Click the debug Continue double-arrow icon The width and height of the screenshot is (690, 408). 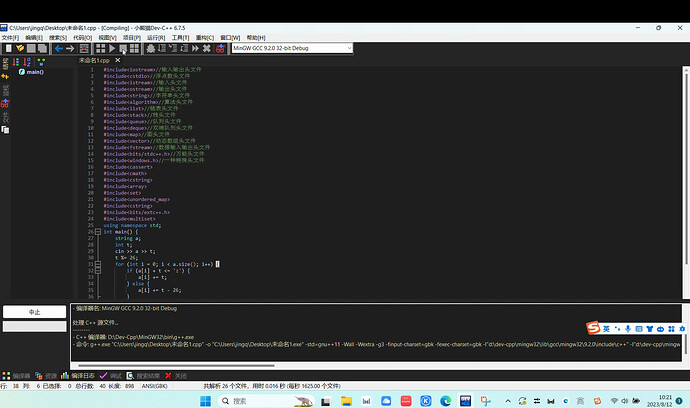195,48
